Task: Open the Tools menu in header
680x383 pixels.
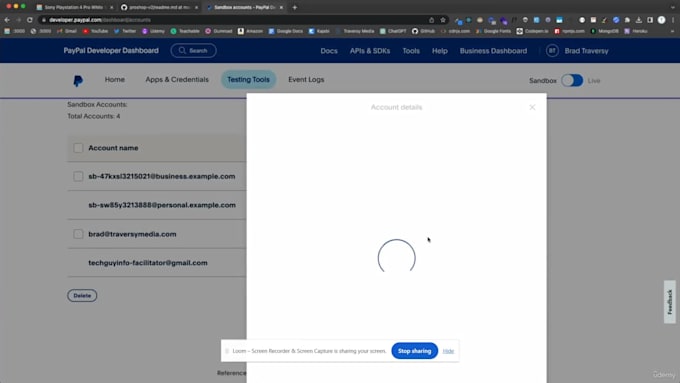Action: click(411, 51)
